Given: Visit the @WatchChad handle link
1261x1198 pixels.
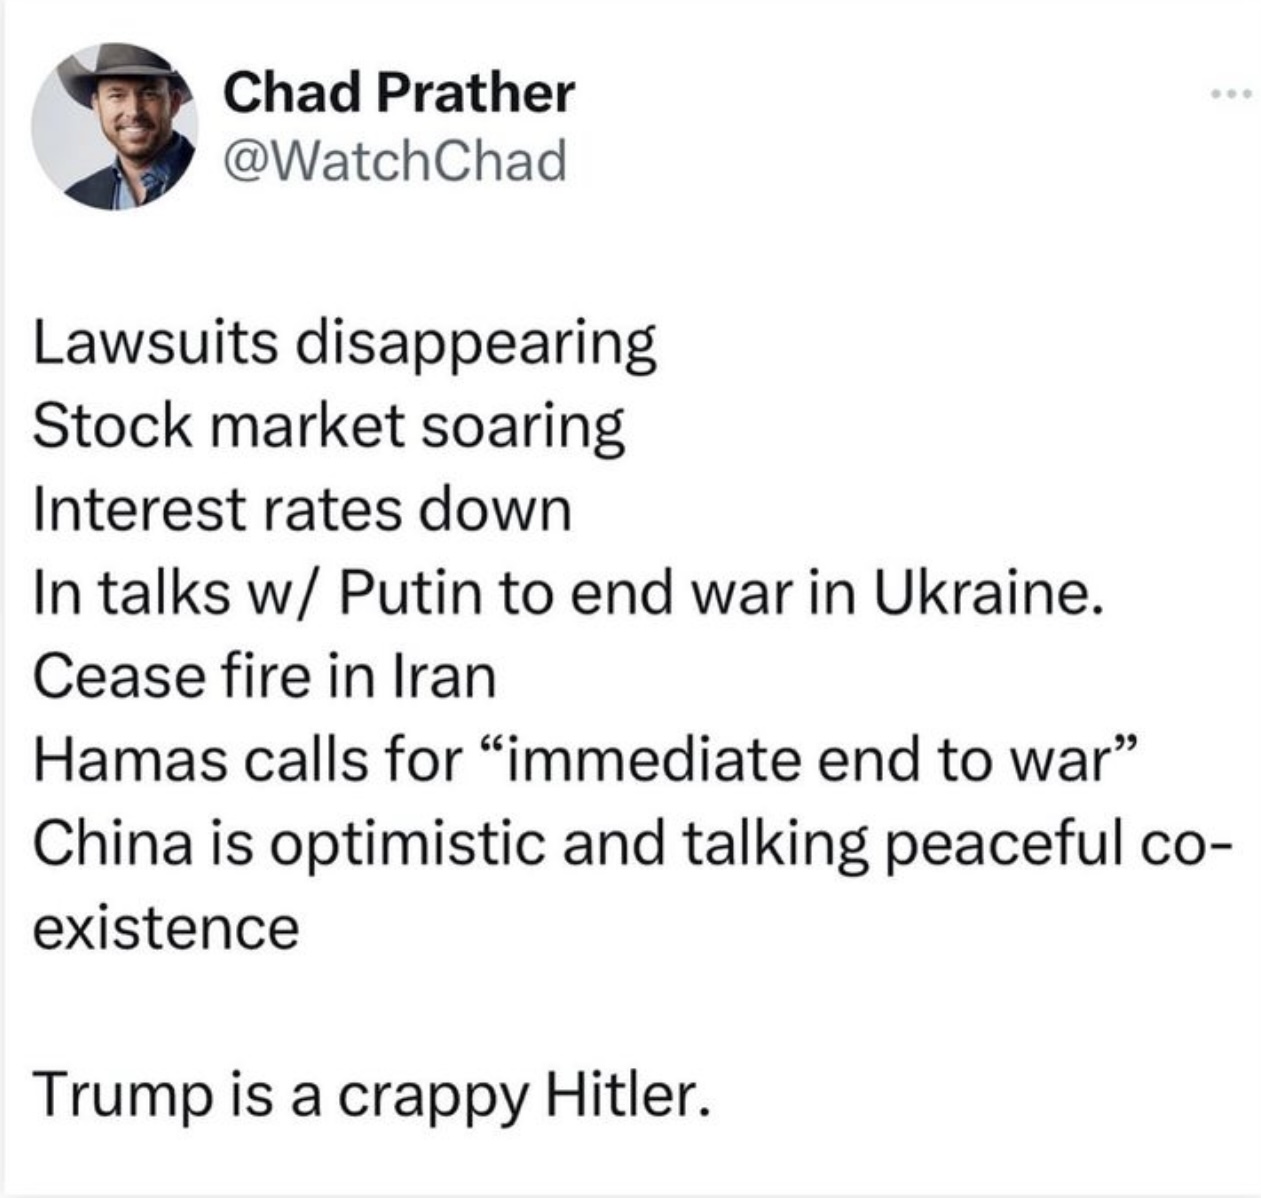Looking at the screenshot, I should click(394, 160).
